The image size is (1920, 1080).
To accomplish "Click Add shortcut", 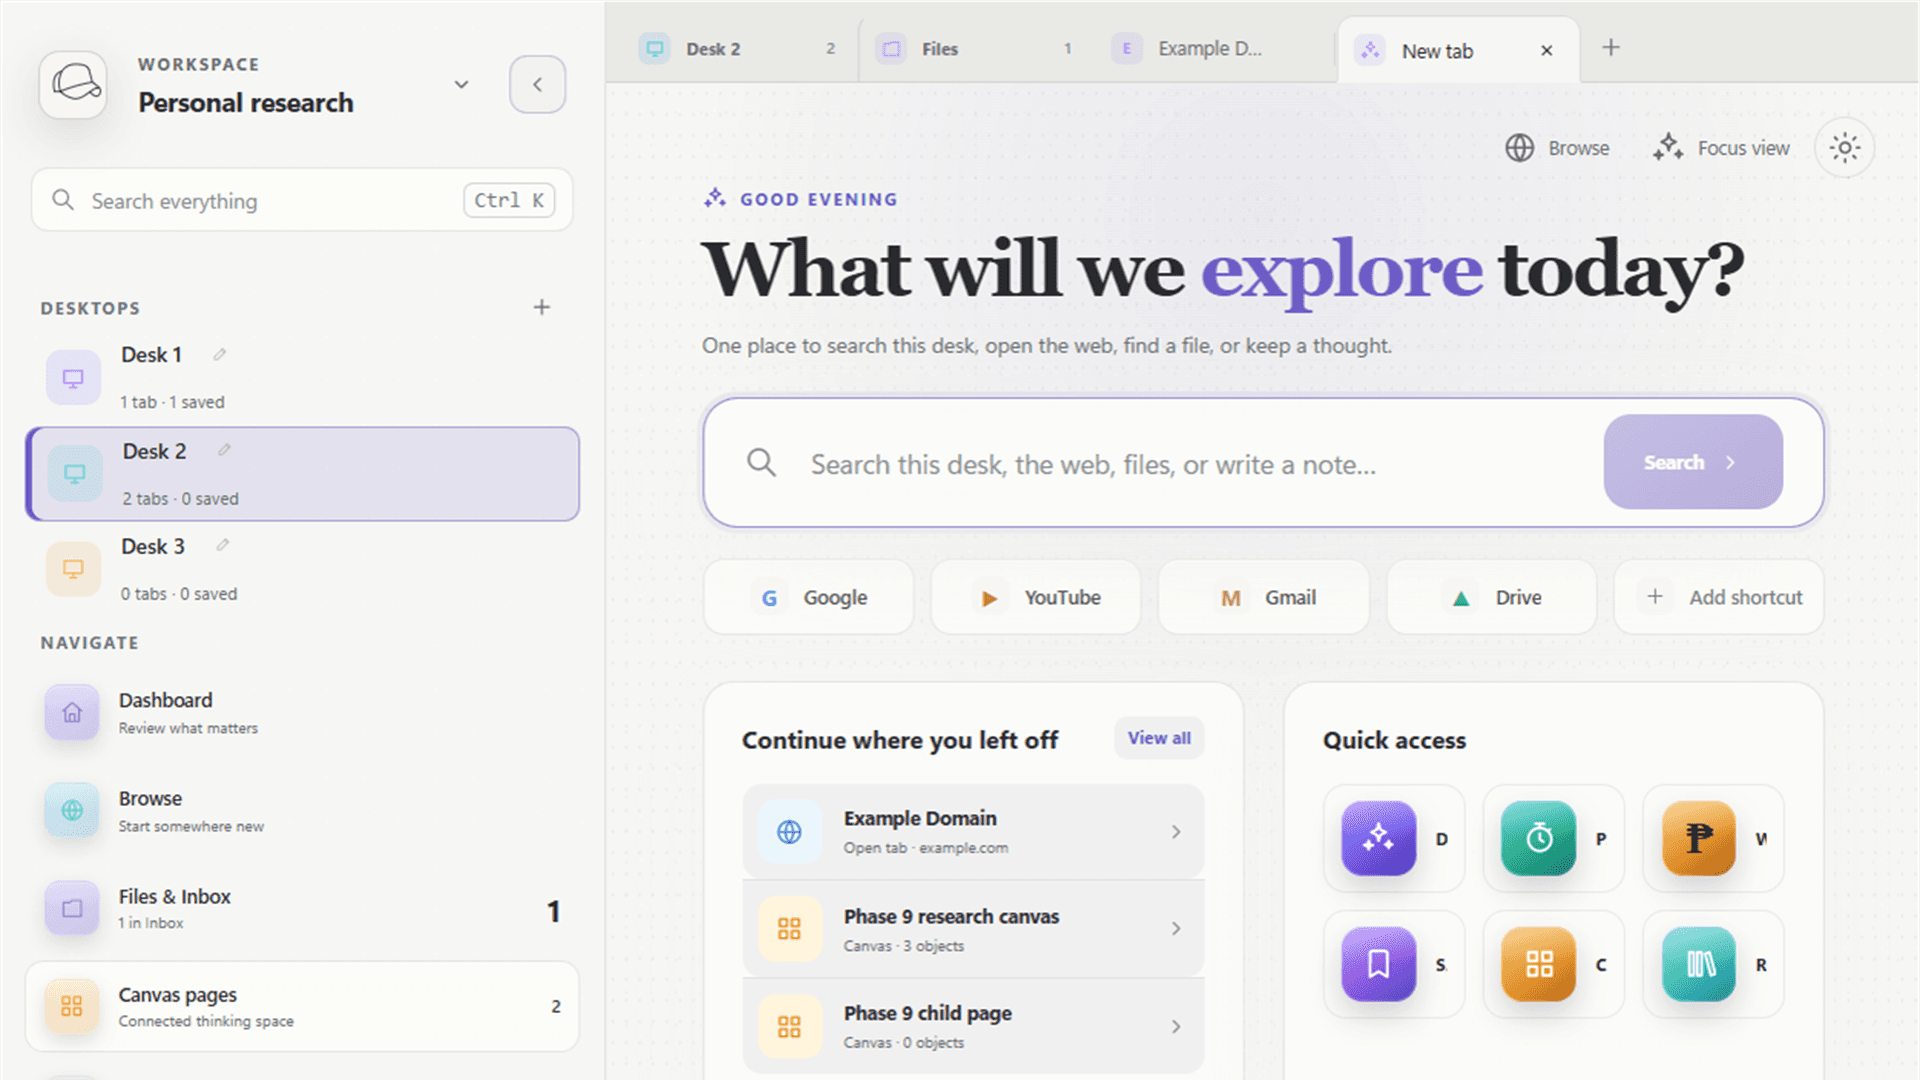I will point(1719,597).
